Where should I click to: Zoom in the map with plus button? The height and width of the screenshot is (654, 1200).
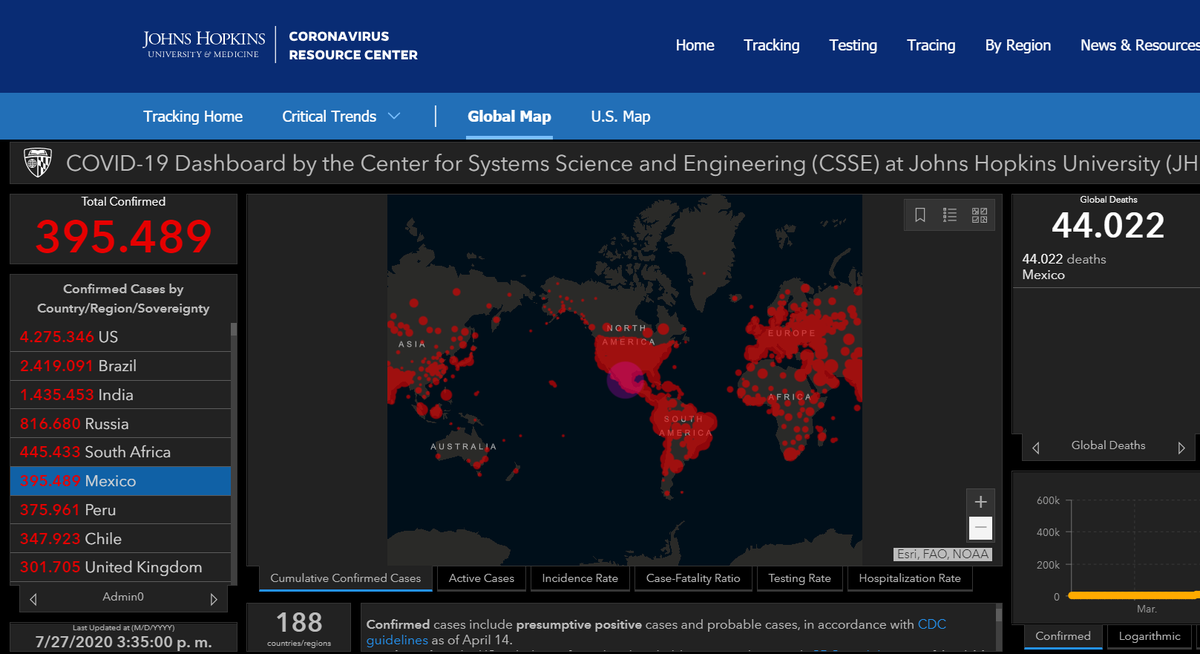pos(980,502)
